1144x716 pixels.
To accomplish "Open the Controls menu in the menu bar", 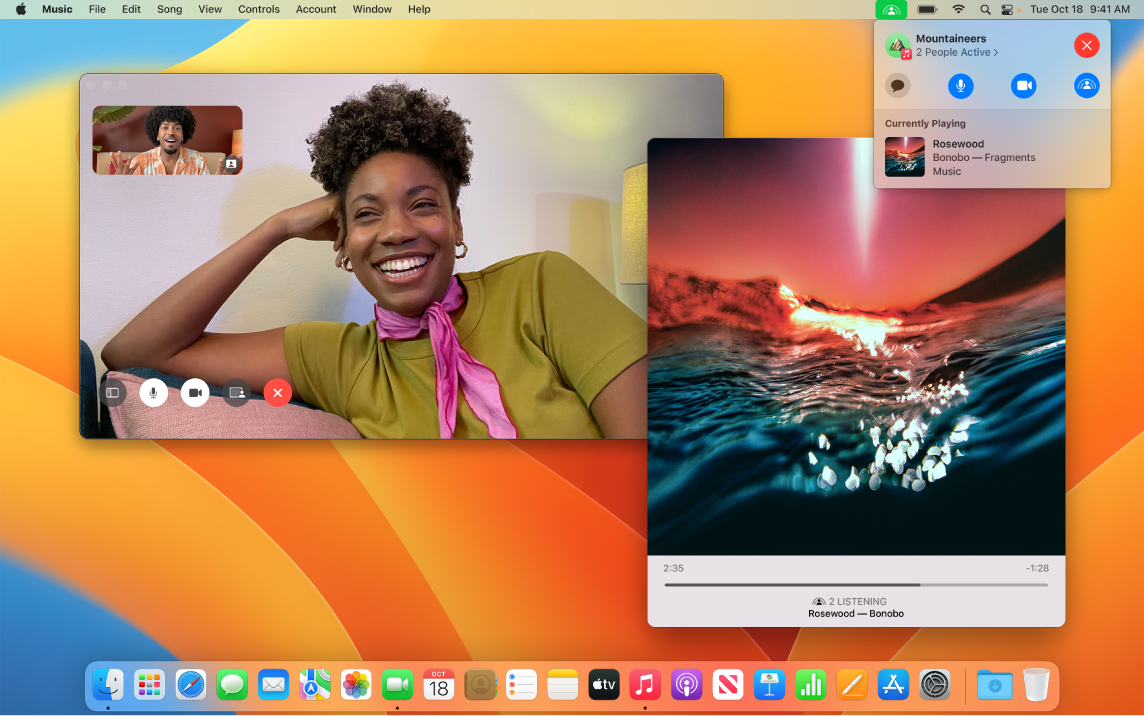I will coord(258,9).
